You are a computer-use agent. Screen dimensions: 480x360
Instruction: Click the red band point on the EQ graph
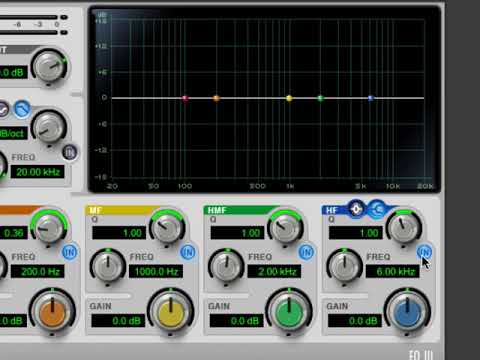pyautogui.click(x=185, y=98)
